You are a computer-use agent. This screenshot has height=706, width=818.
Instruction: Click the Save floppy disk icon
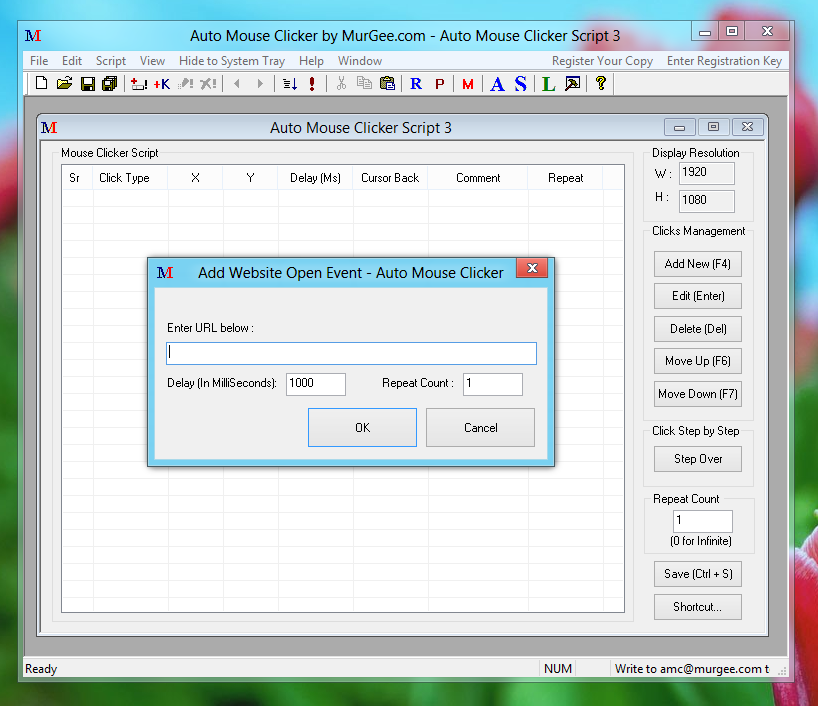tap(87, 84)
